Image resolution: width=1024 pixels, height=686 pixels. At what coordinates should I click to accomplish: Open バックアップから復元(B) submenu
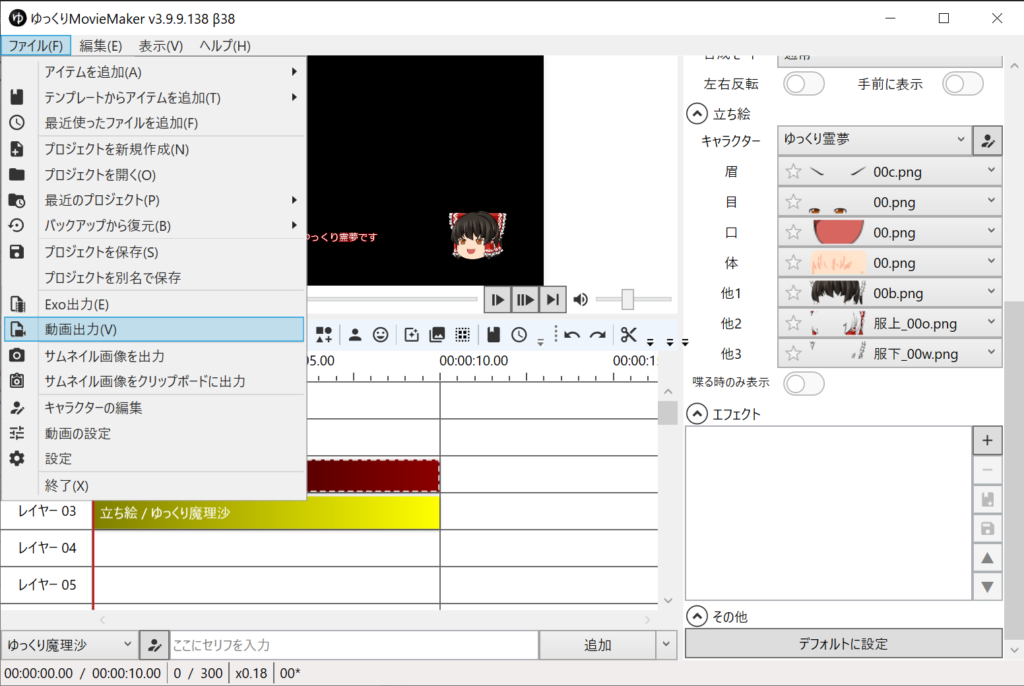coord(154,225)
